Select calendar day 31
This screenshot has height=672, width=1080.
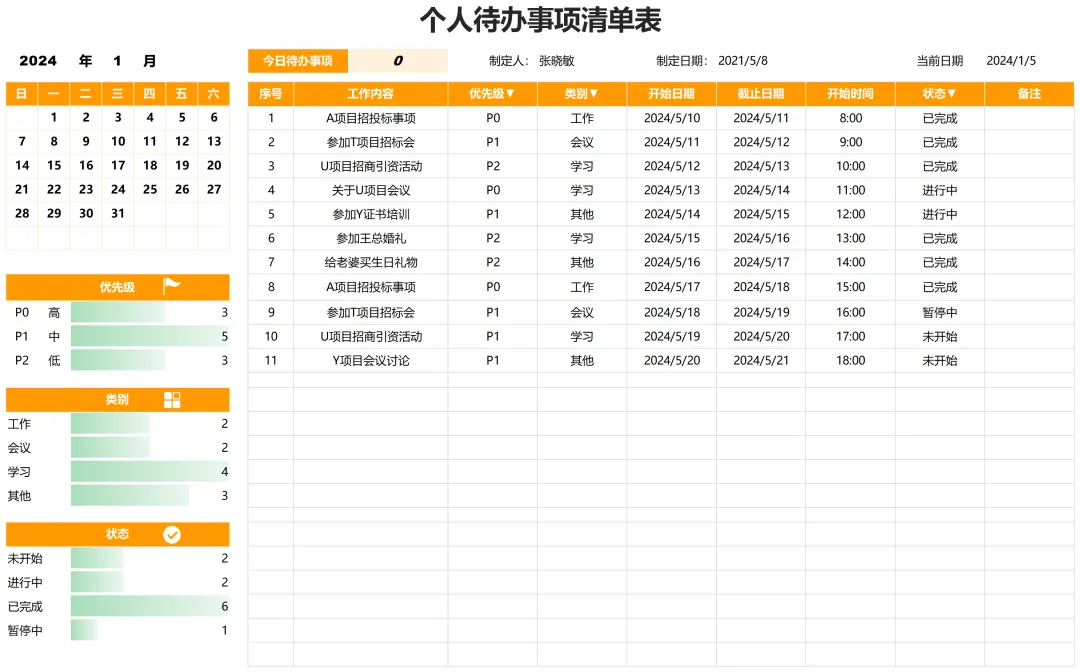(118, 213)
